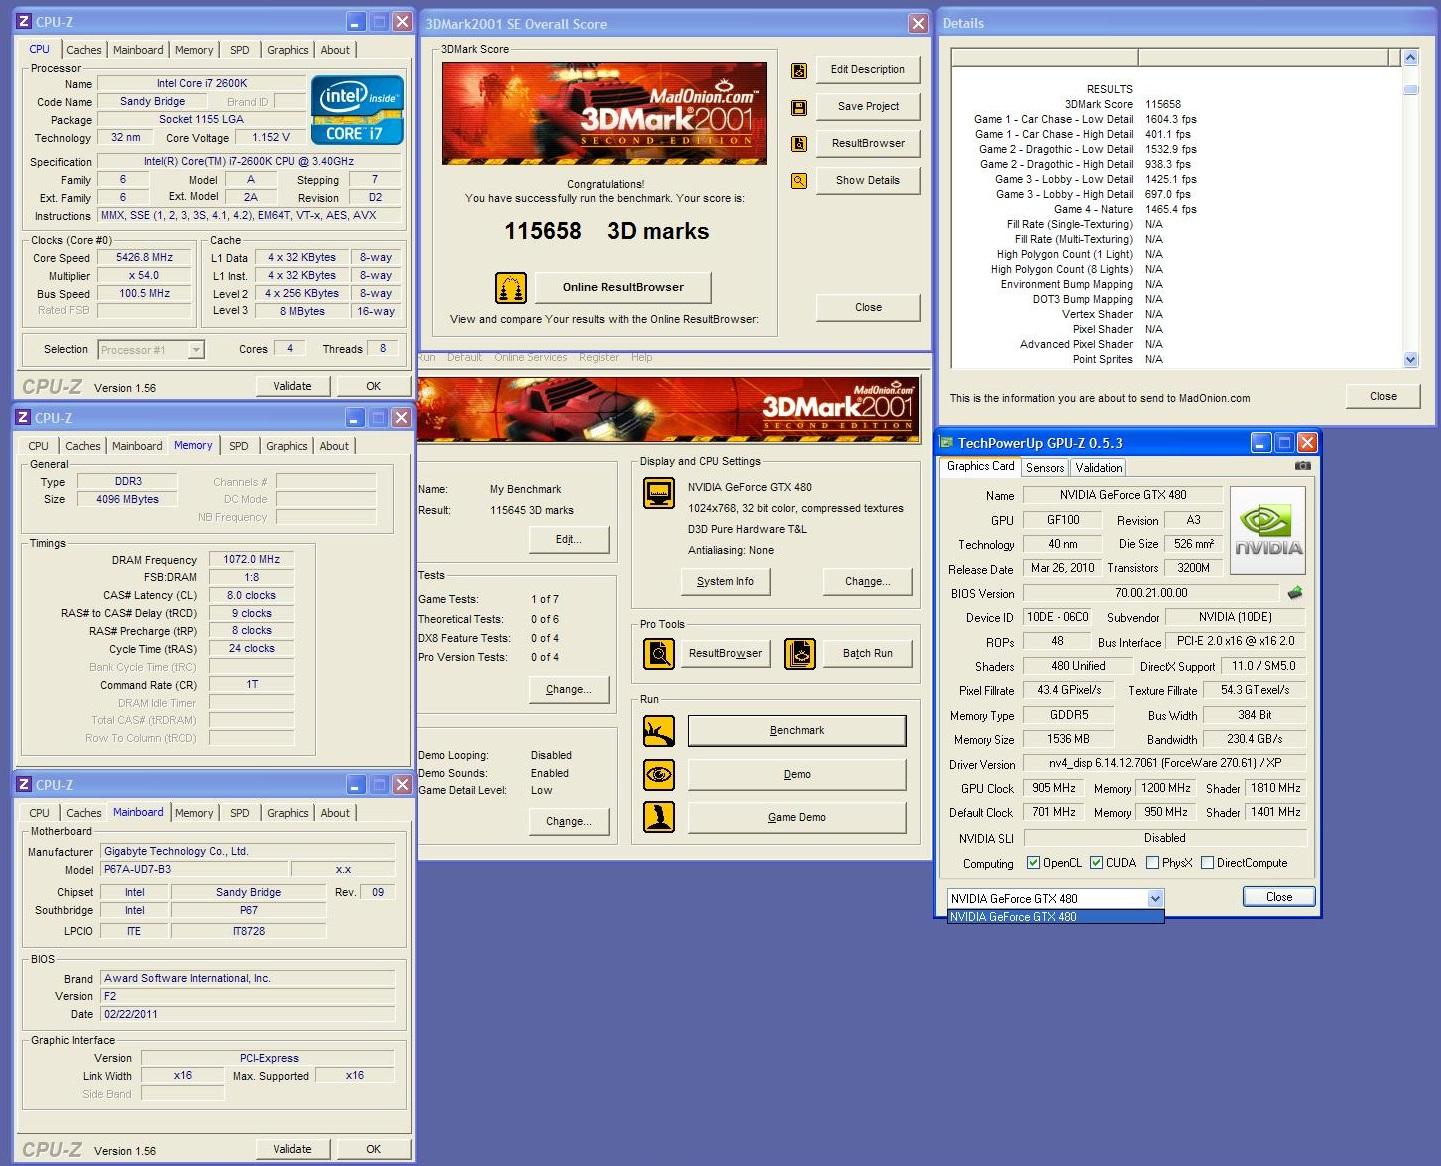Enable the PhysX checkbox in GPU-Z
The width and height of the screenshot is (1441, 1166).
[x=1152, y=863]
